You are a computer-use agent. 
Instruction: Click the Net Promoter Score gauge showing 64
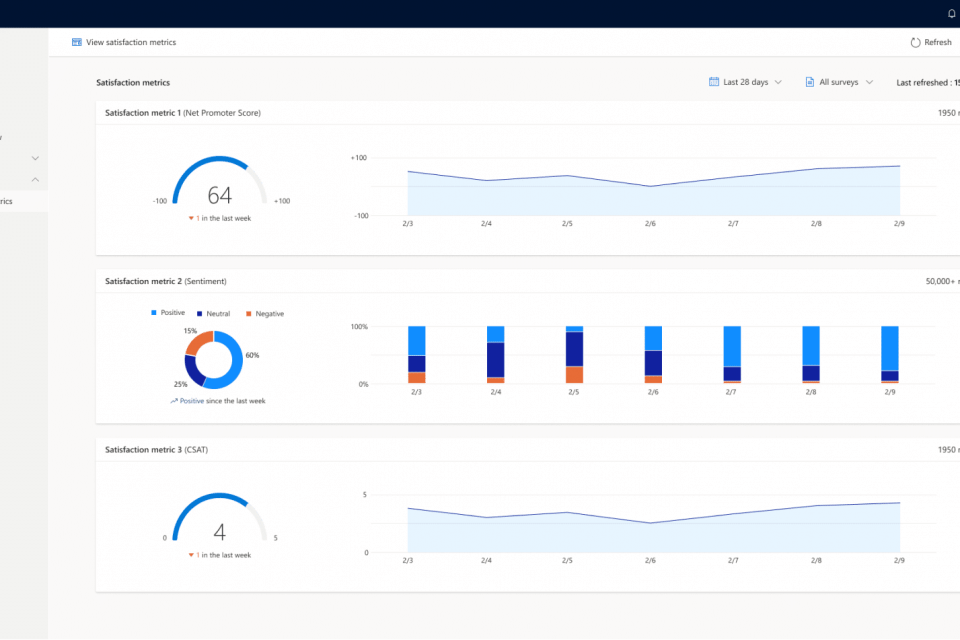point(219,185)
